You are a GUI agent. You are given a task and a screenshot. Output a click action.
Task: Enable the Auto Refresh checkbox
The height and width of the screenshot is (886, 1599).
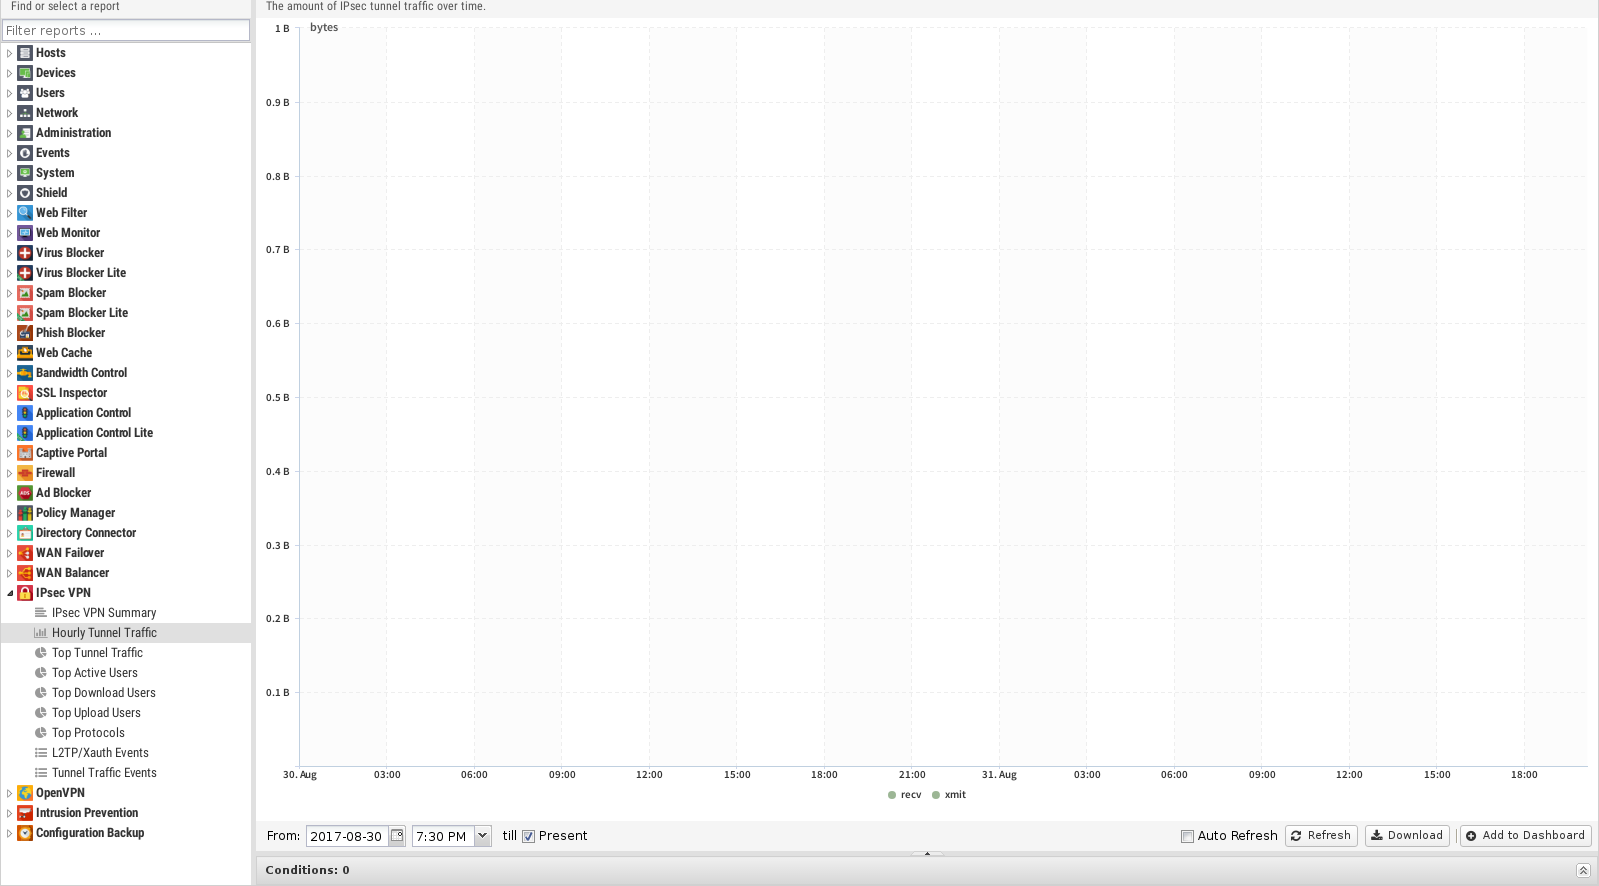pos(1187,836)
